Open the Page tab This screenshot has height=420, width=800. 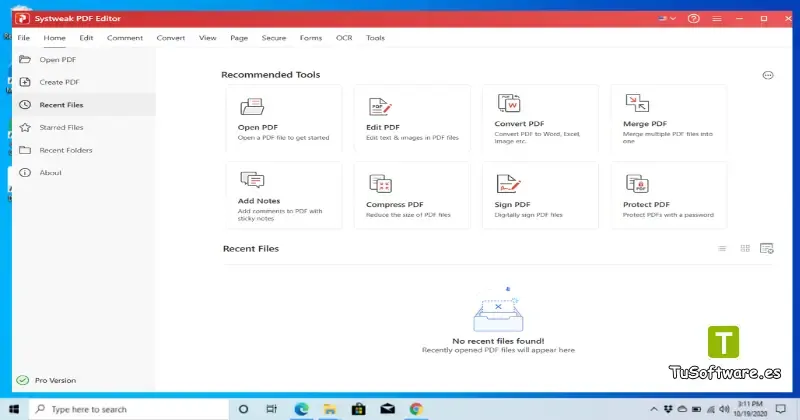(x=239, y=38)
